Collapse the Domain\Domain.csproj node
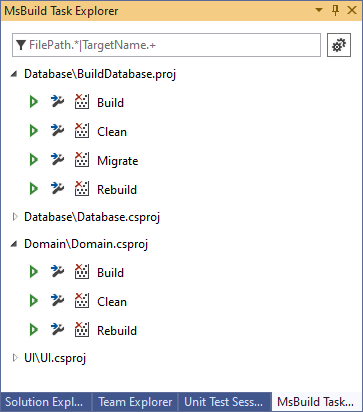The image size is (363, 412). click(x=14, y=244)
